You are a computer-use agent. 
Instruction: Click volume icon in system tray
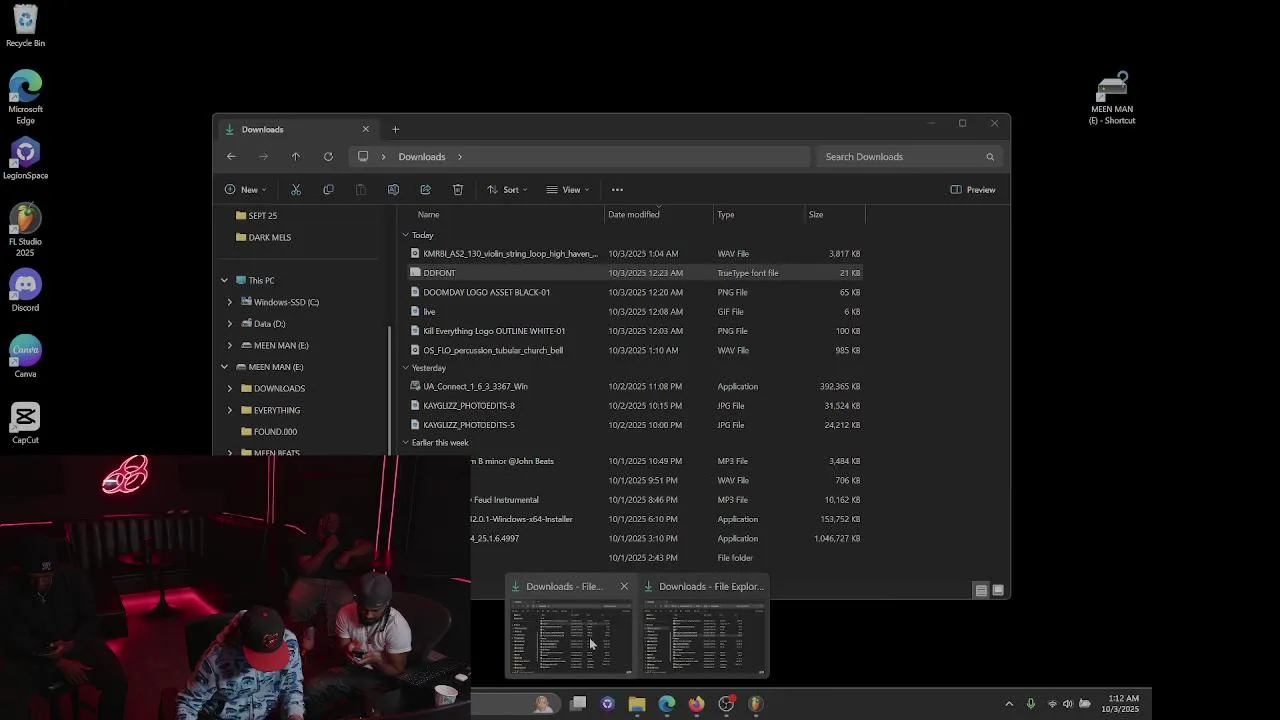[1068, 704]
